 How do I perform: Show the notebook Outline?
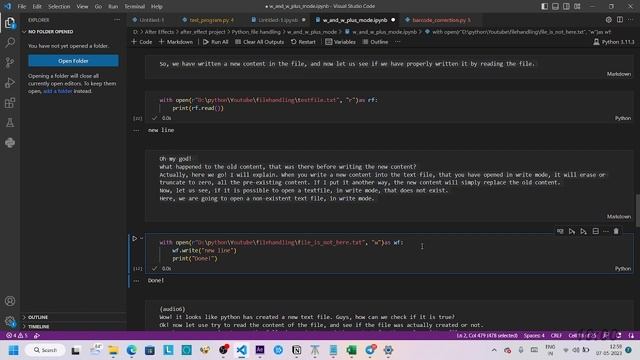pos(375,42)
